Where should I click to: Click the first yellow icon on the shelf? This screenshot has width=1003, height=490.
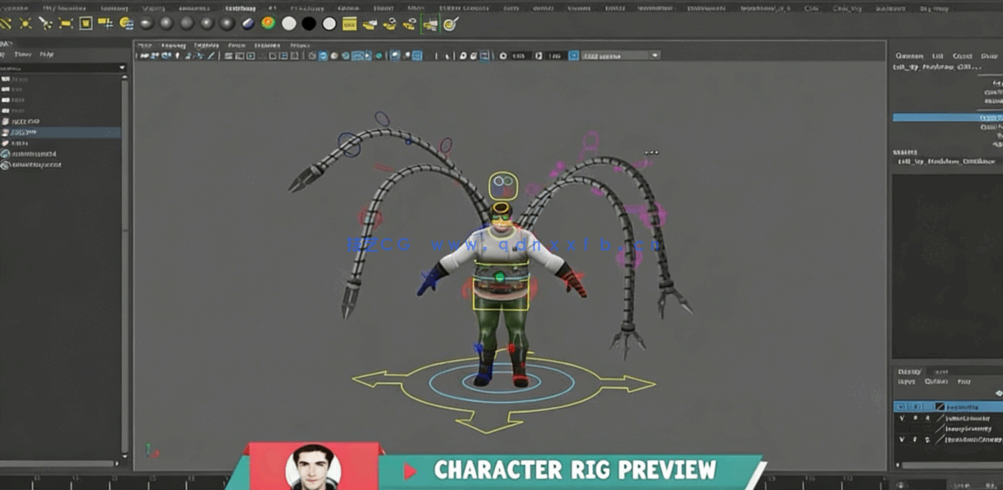pyautogui.click(x=6, y=23)
